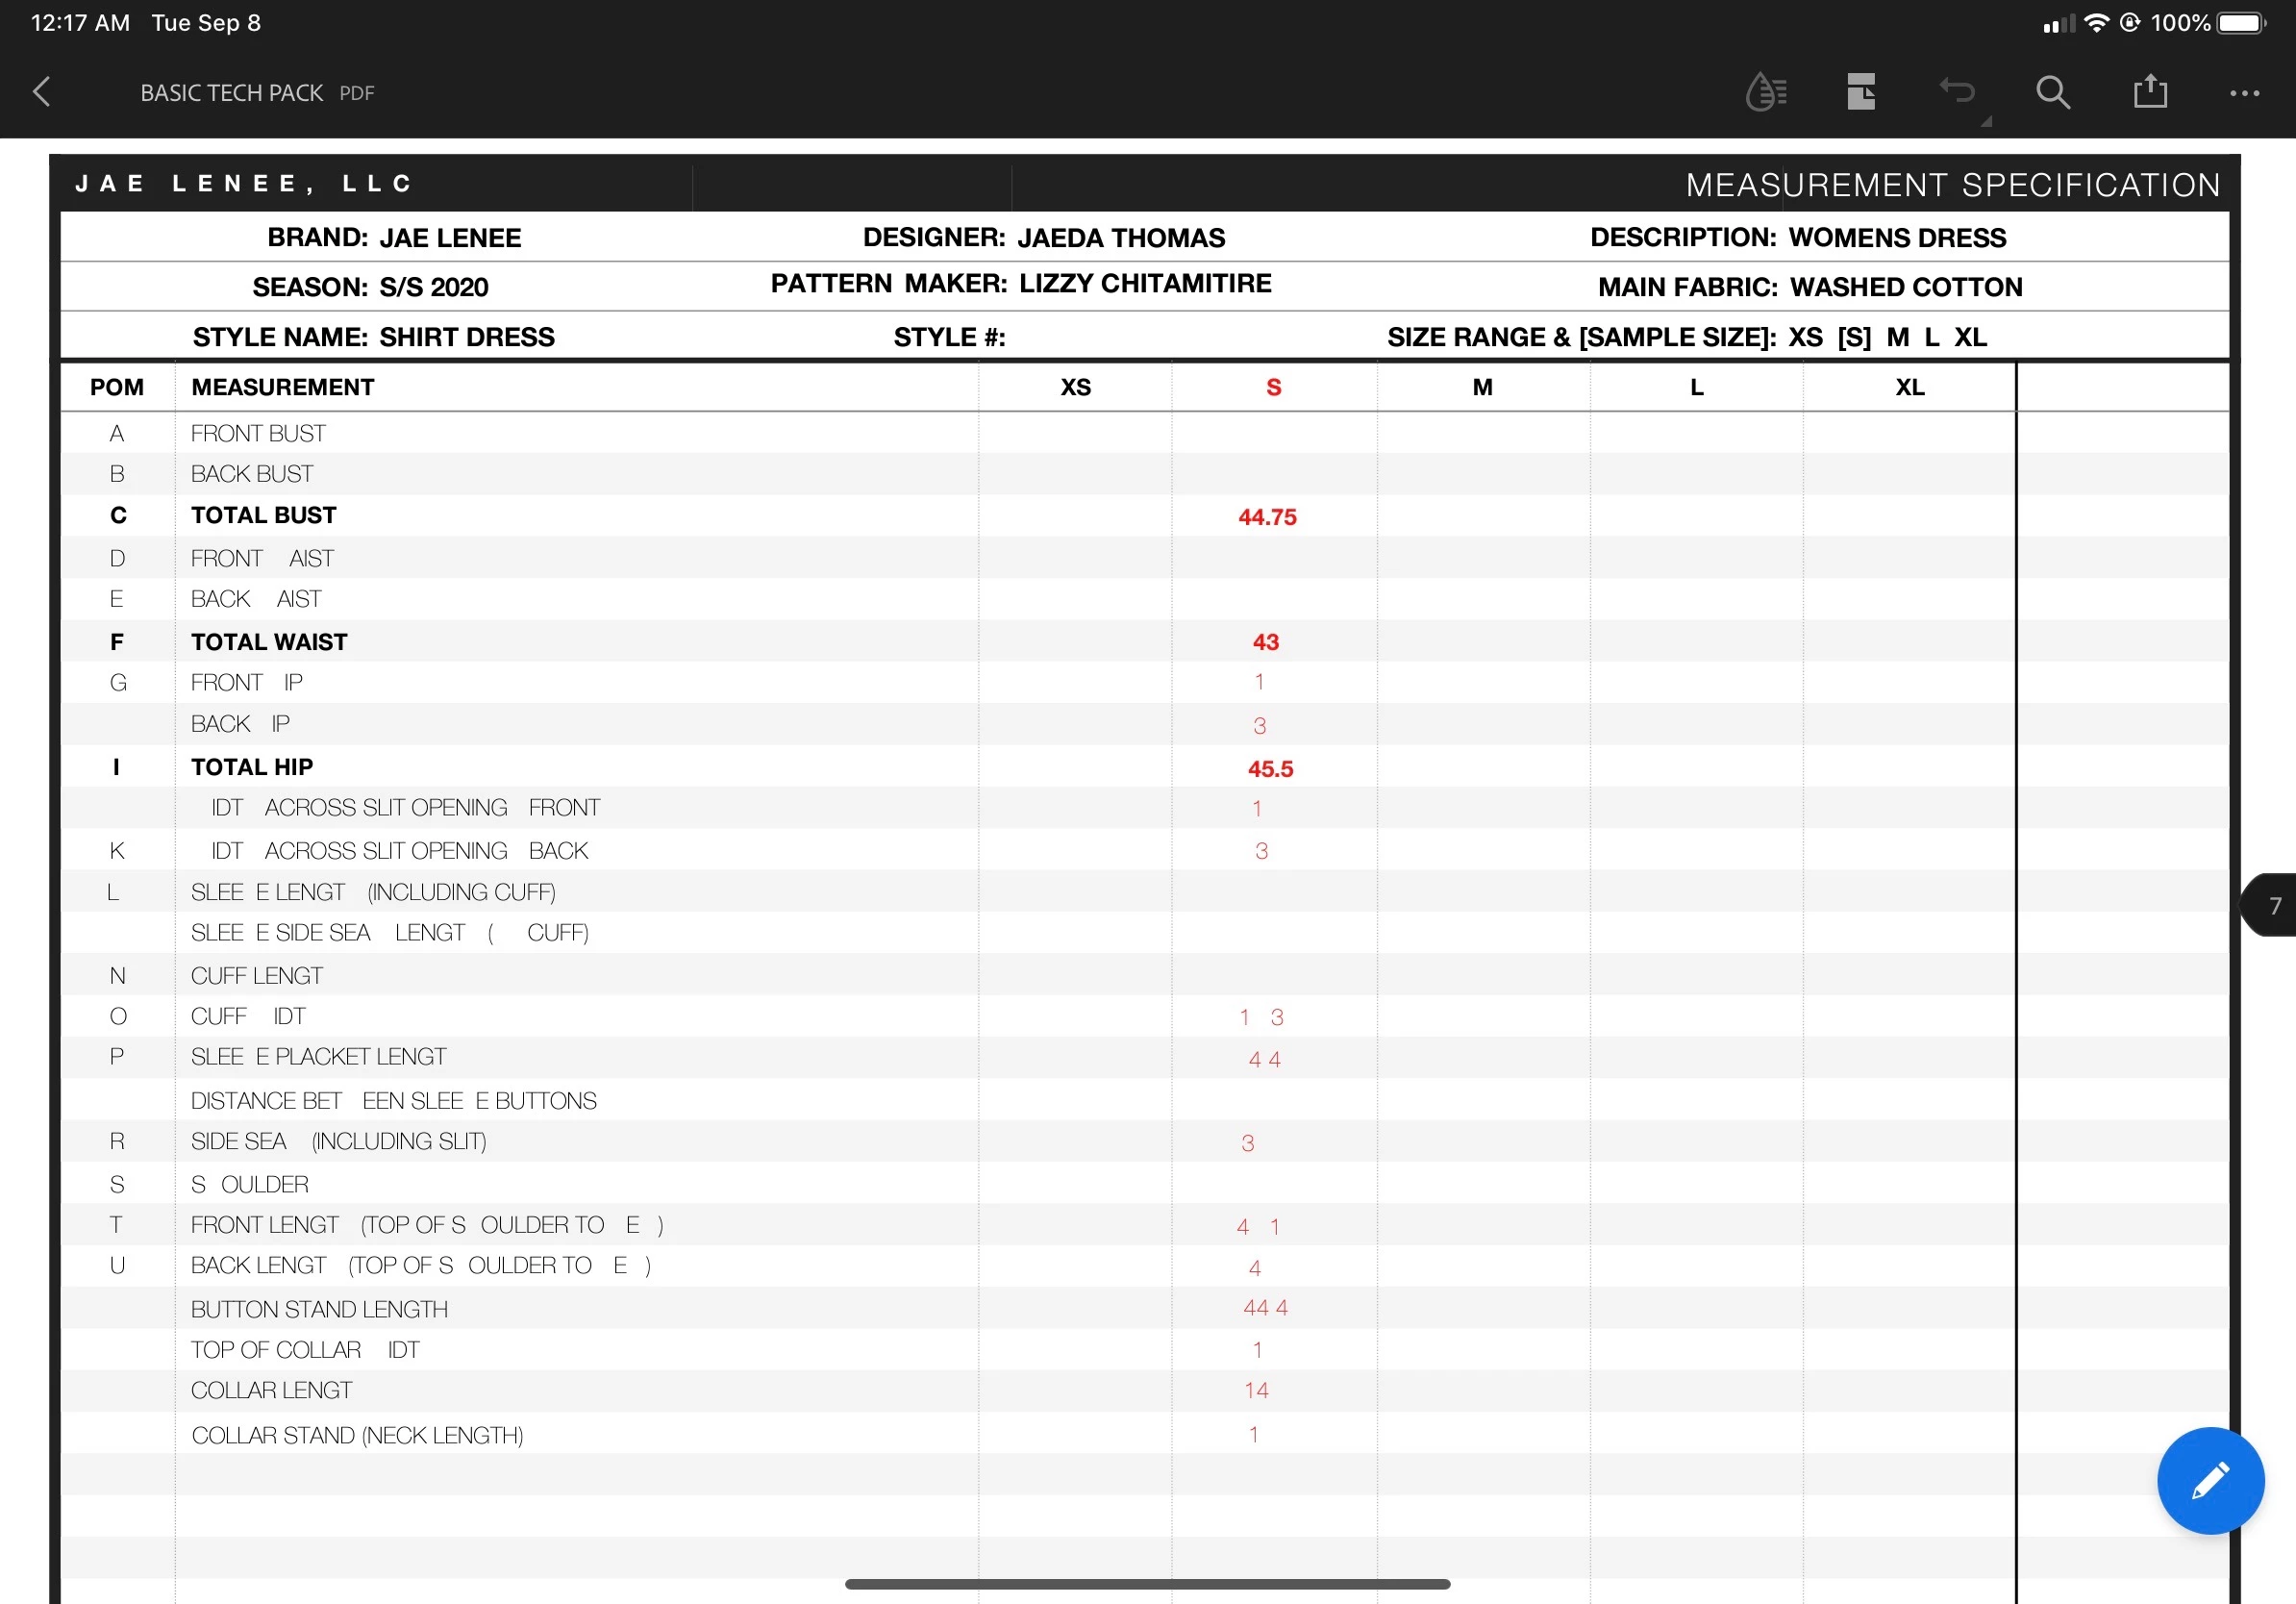This screenshot has width=2296, height=1604.
Task: Tap the horizontal scroll bar at the bottom
Action: [x=1147, y=1584]
